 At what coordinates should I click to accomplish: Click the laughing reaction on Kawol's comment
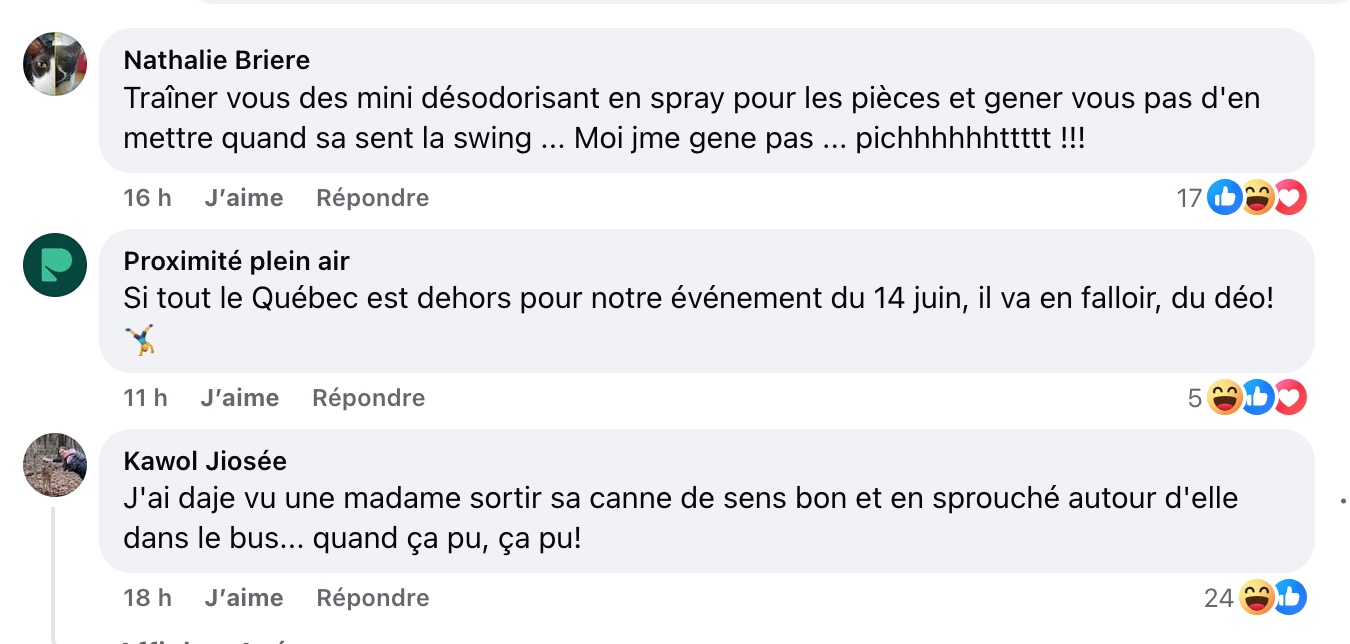click(1257, 598)
